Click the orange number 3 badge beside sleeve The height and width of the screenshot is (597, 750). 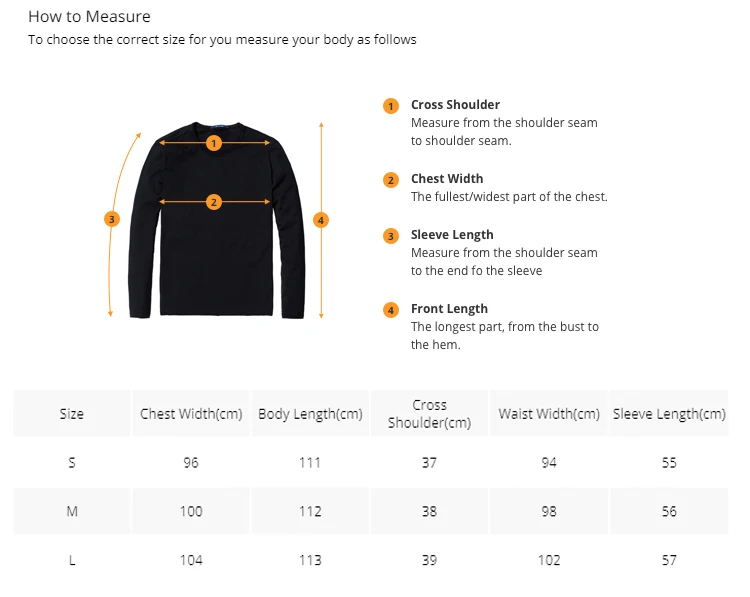point(112,219)
